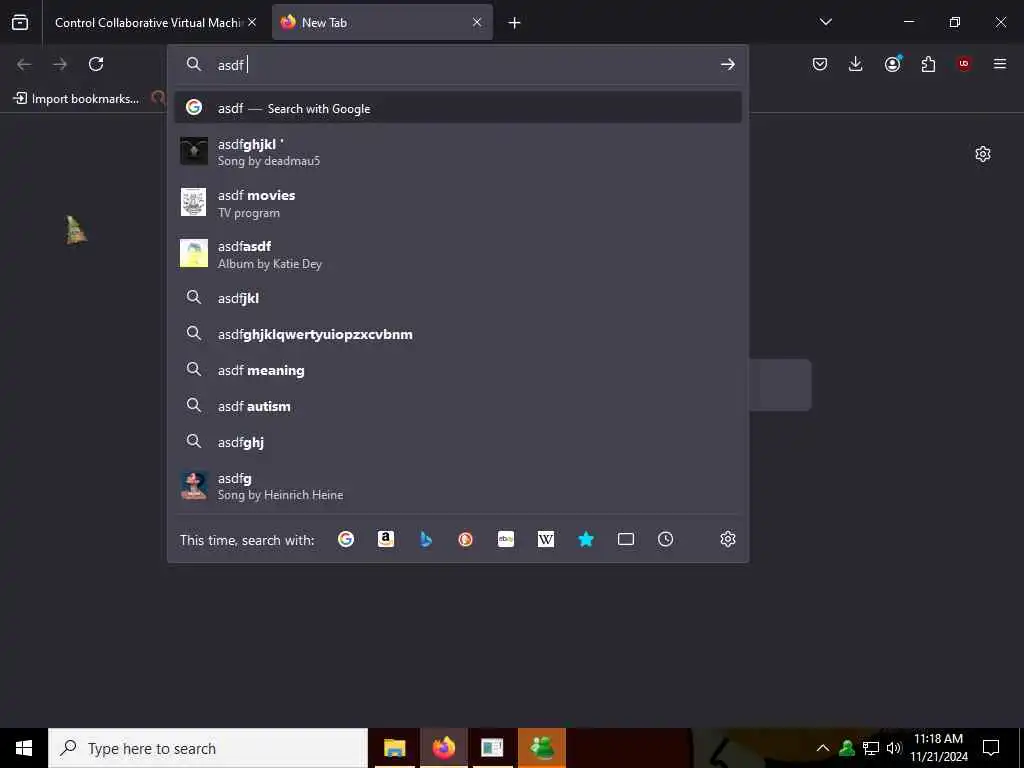The width and height of the screenshot is (1024, 768).
Task: Open the volume speaker icon
Action: [894, 748]
